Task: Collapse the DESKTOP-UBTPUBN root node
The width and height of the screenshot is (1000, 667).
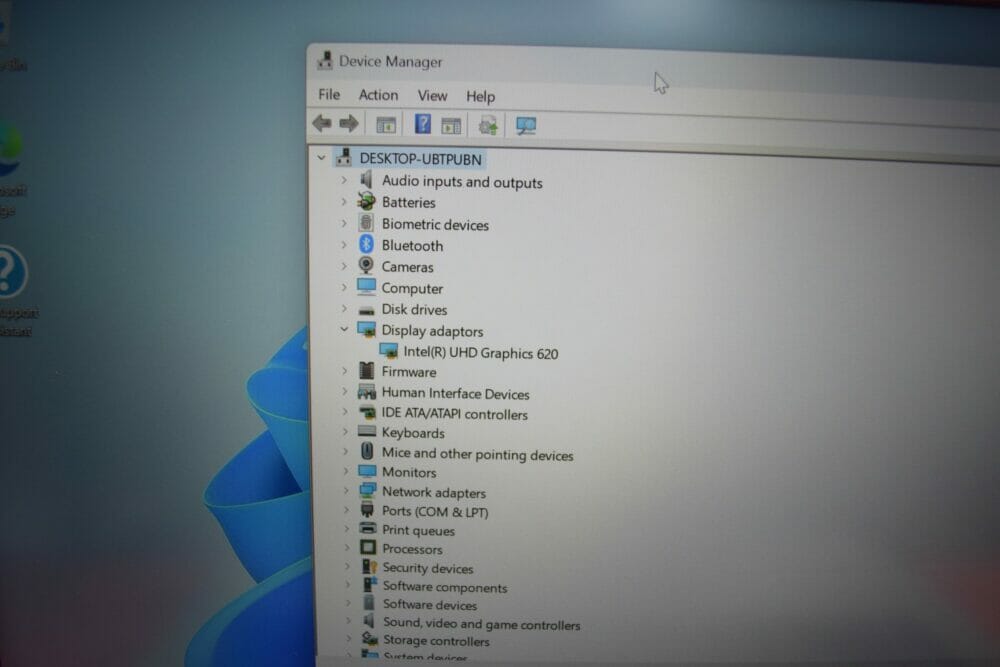Action: tap(321, 157)
